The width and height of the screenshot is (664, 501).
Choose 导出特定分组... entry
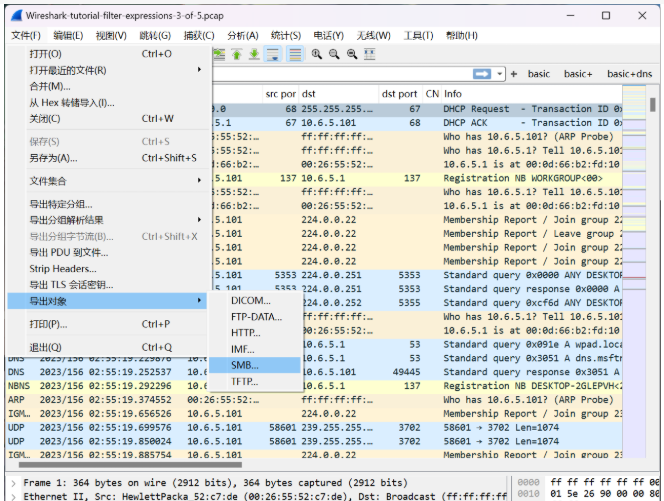point(109,204)
